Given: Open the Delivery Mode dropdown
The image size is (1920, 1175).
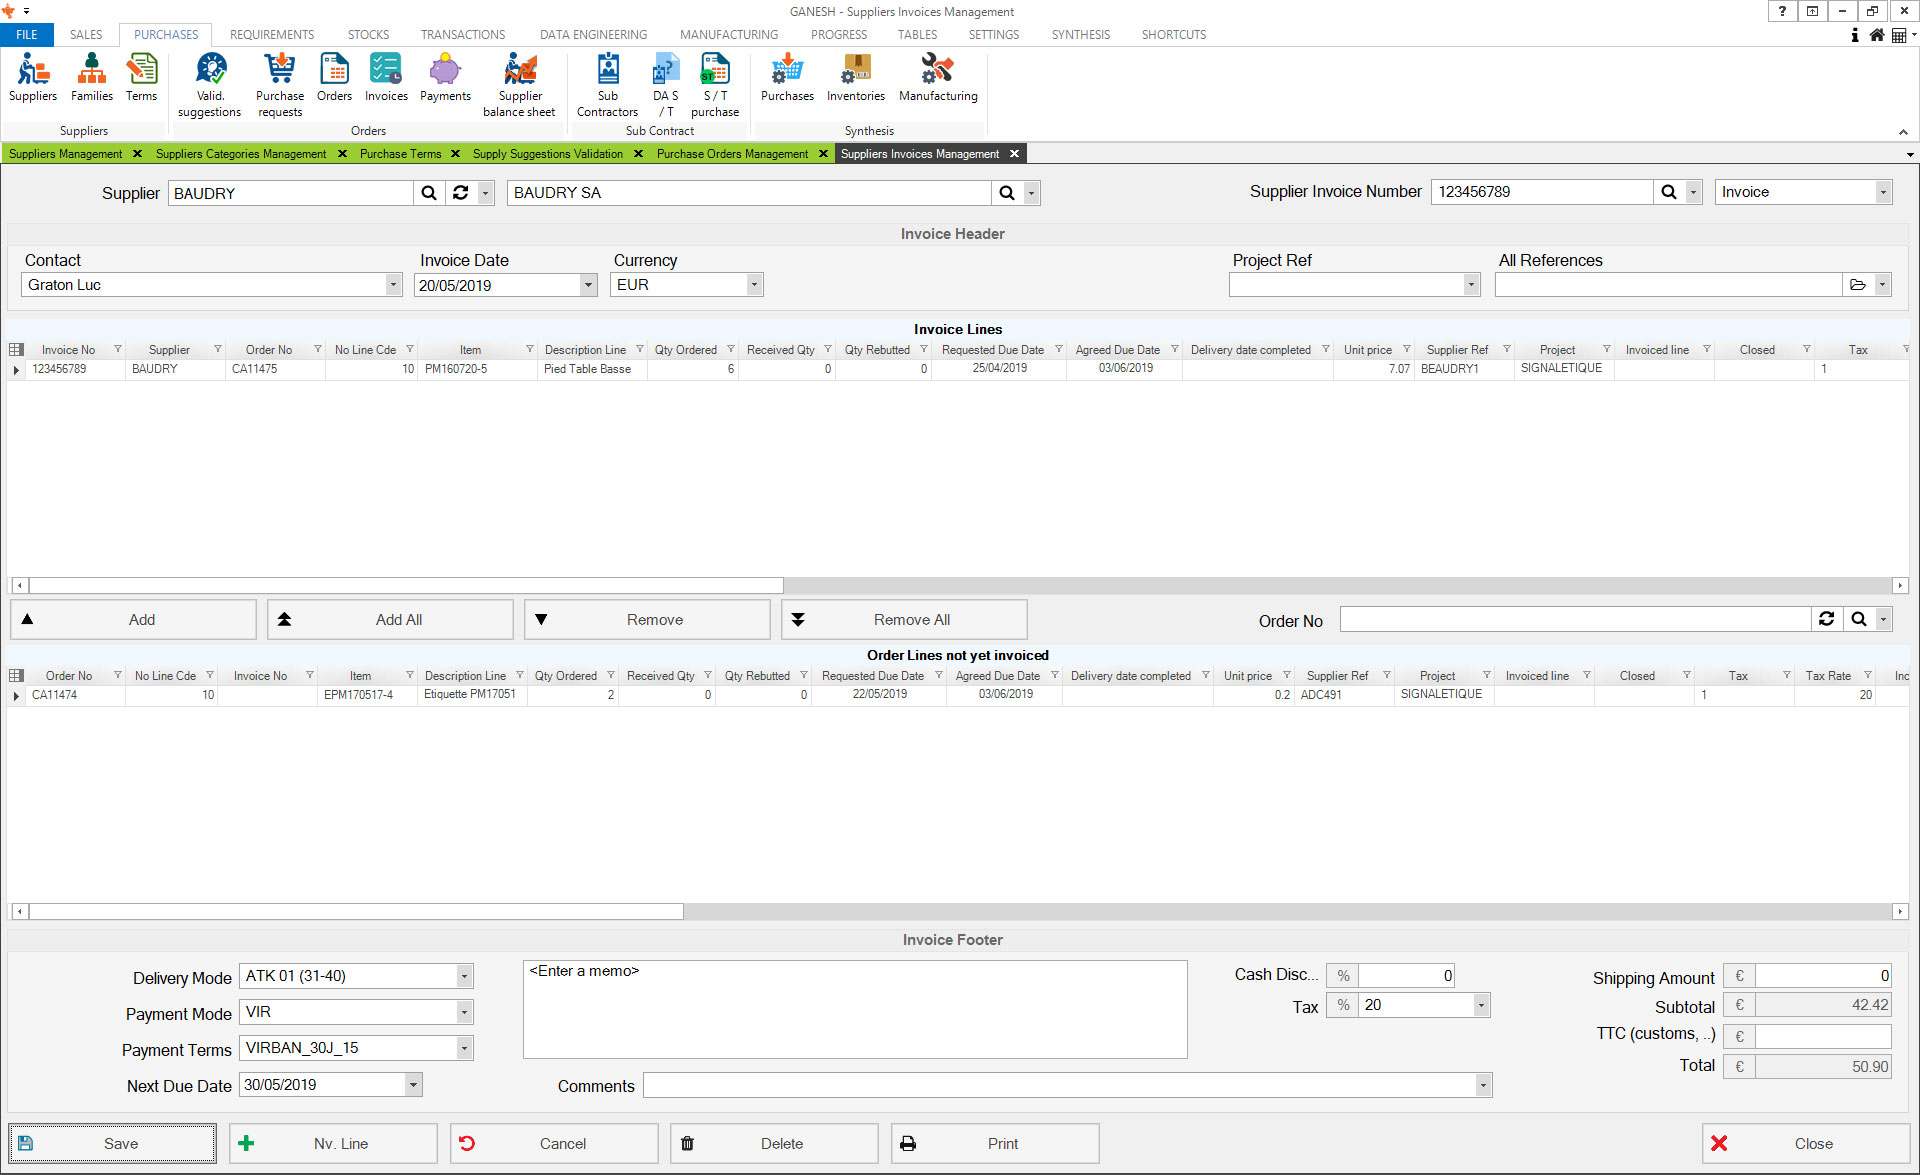Looking at the screenshot, I should point(464,976).
